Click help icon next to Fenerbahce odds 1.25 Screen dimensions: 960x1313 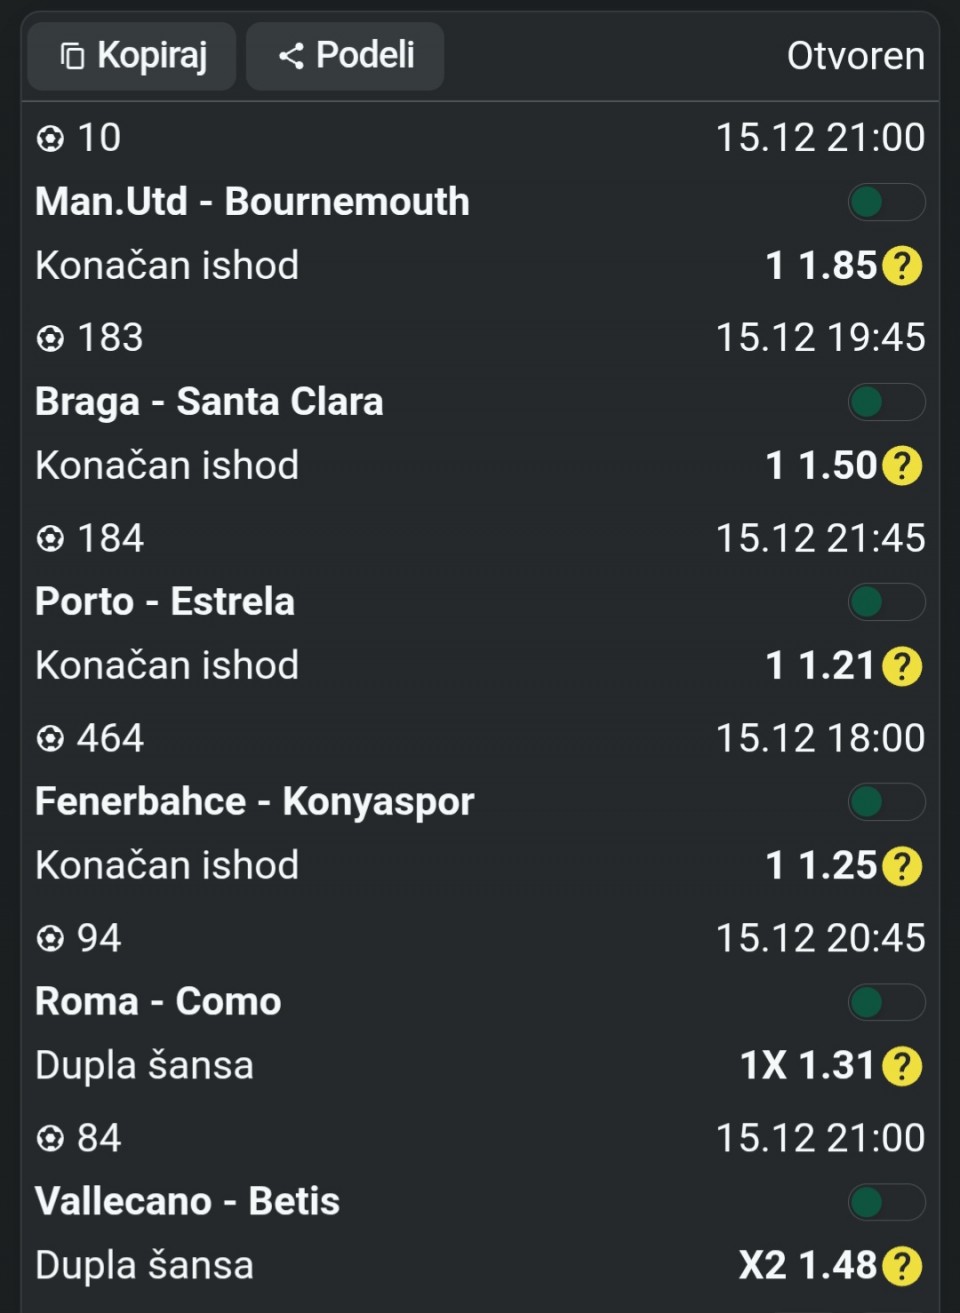(x=902, y=866)
